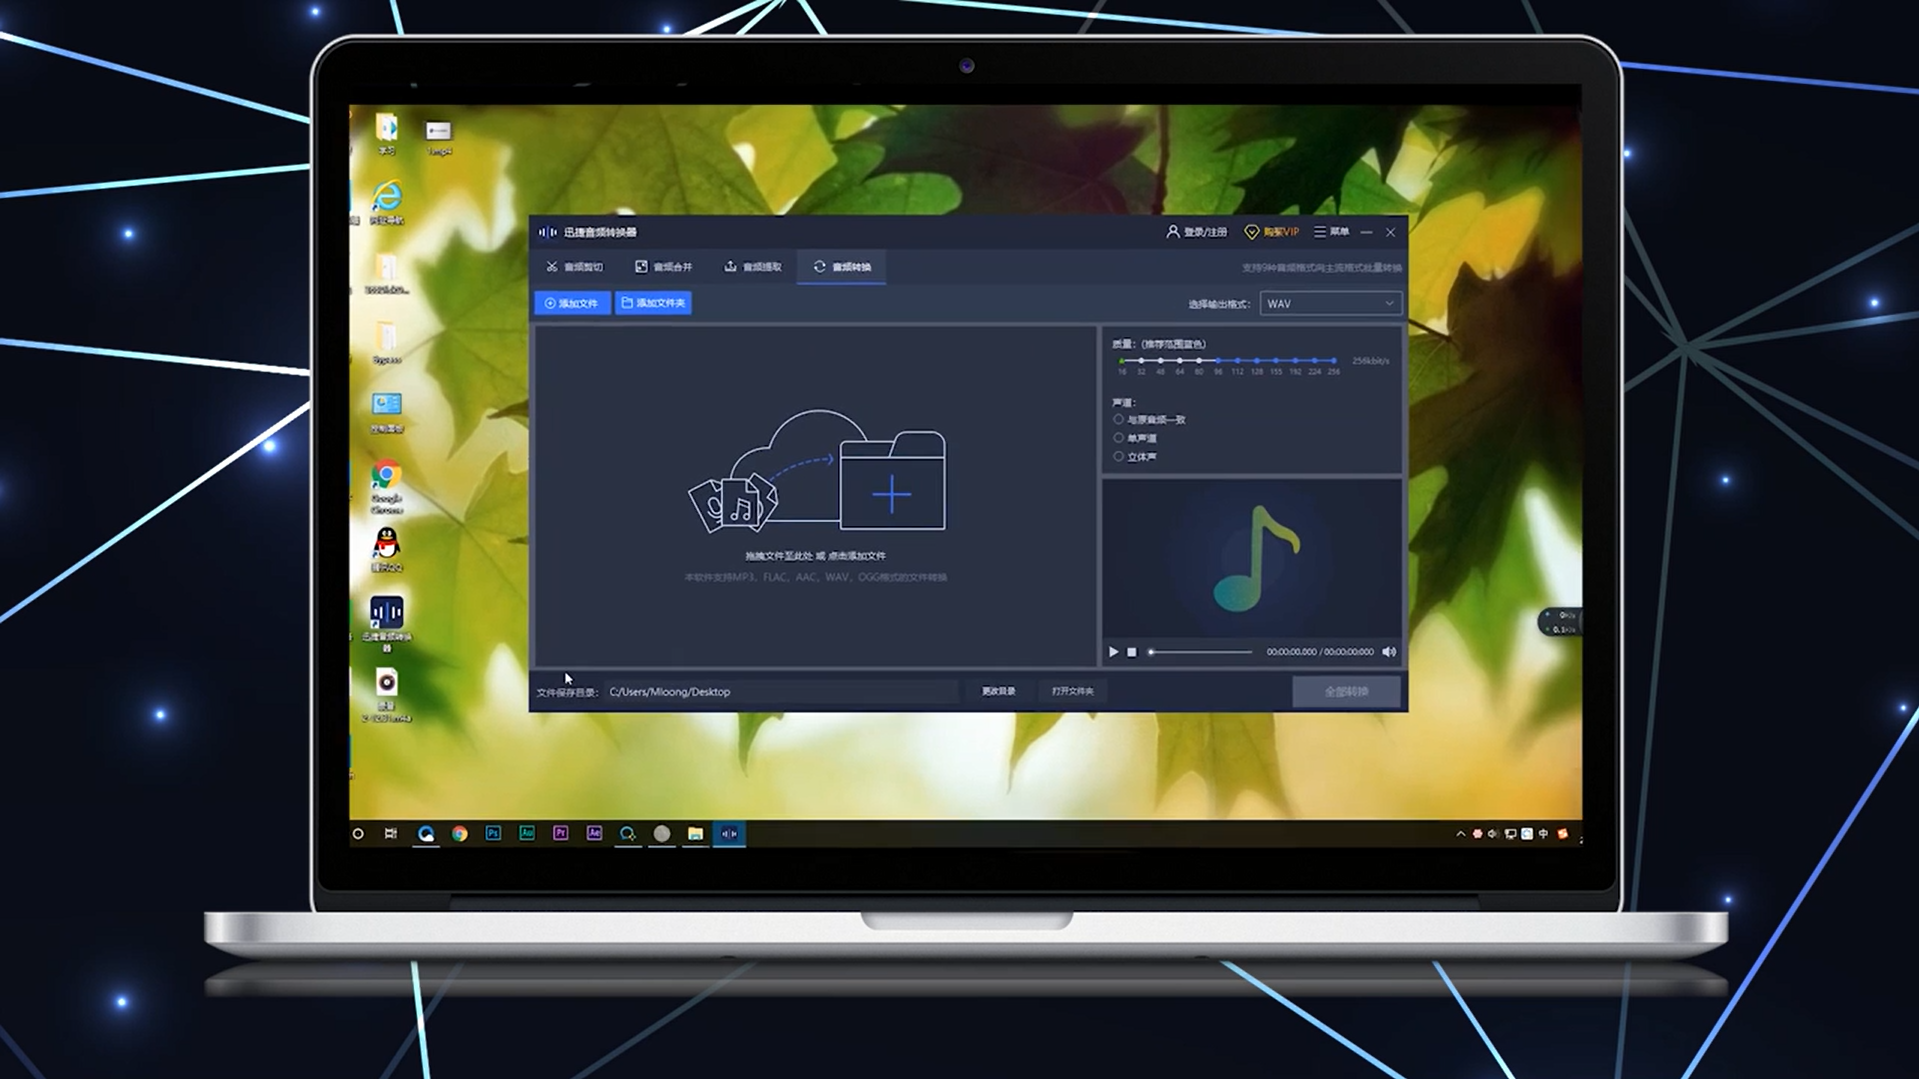Open the top-left desktop folder icon
The image size is (1919, 1079).
coord(386,134)
